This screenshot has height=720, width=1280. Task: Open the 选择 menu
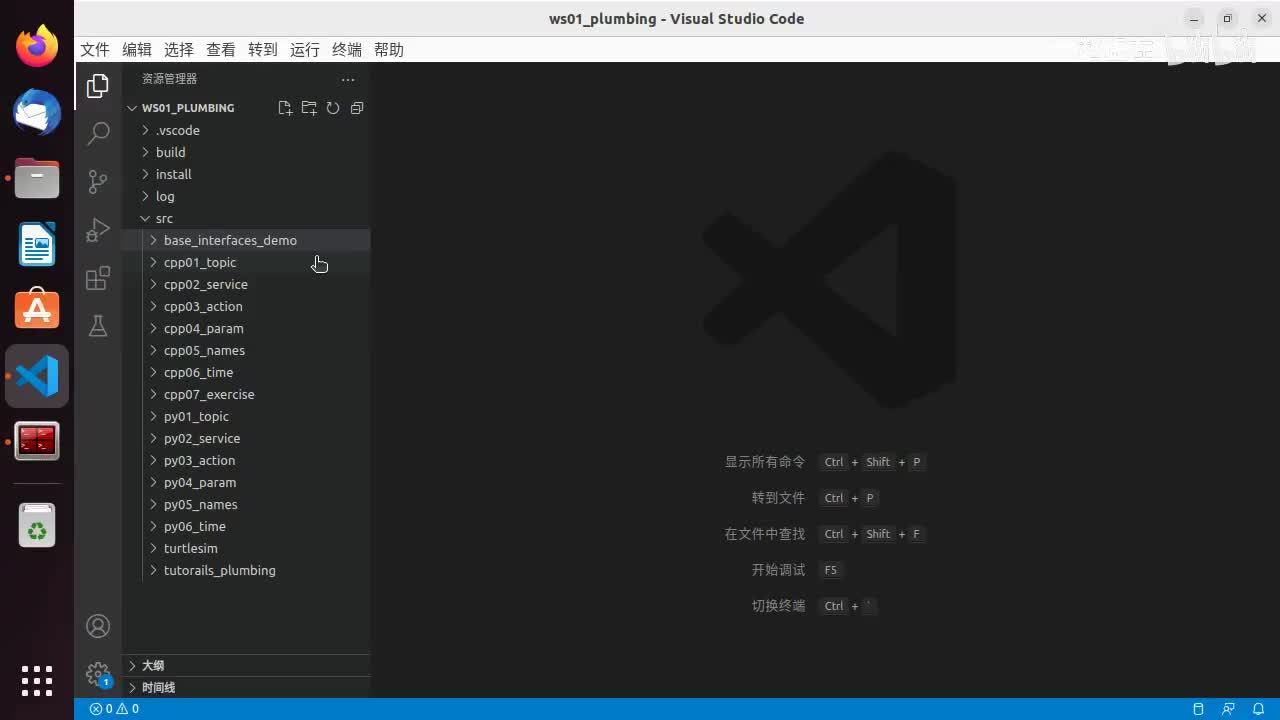click(179, 50)
